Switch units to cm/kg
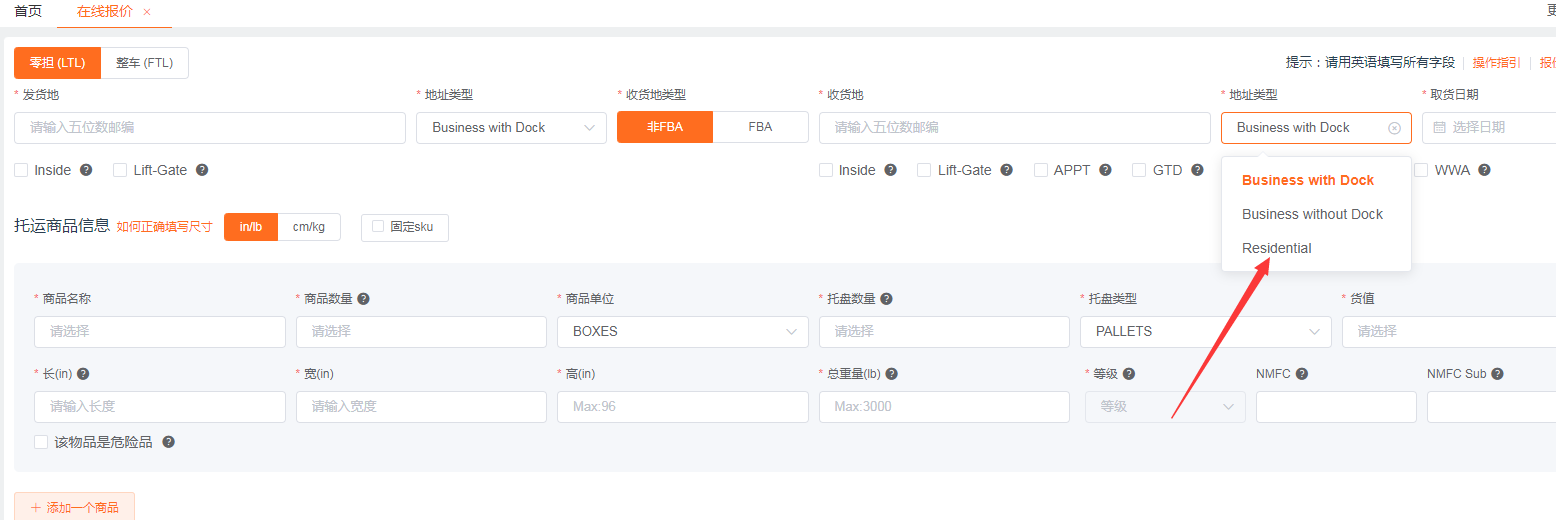 tap(308, 227)
